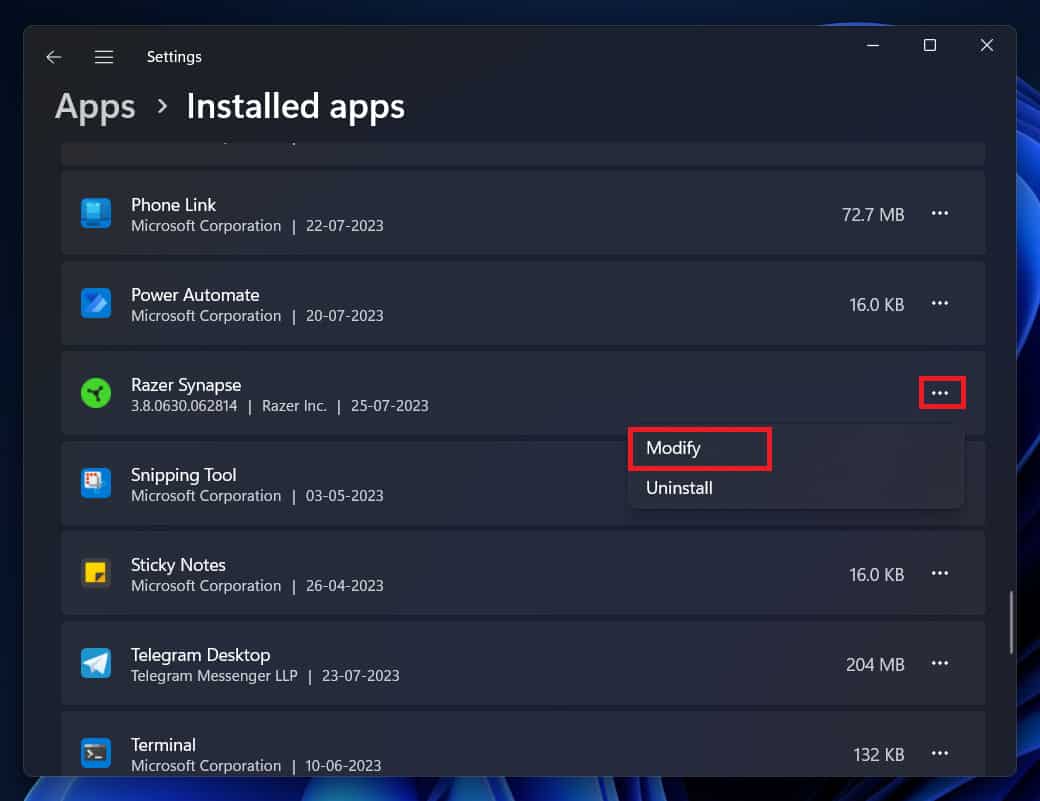The height and width of the screenshot is (801, 1040).
Task: Click the Sticky Notes app icon
Action: tap(96, 574)
